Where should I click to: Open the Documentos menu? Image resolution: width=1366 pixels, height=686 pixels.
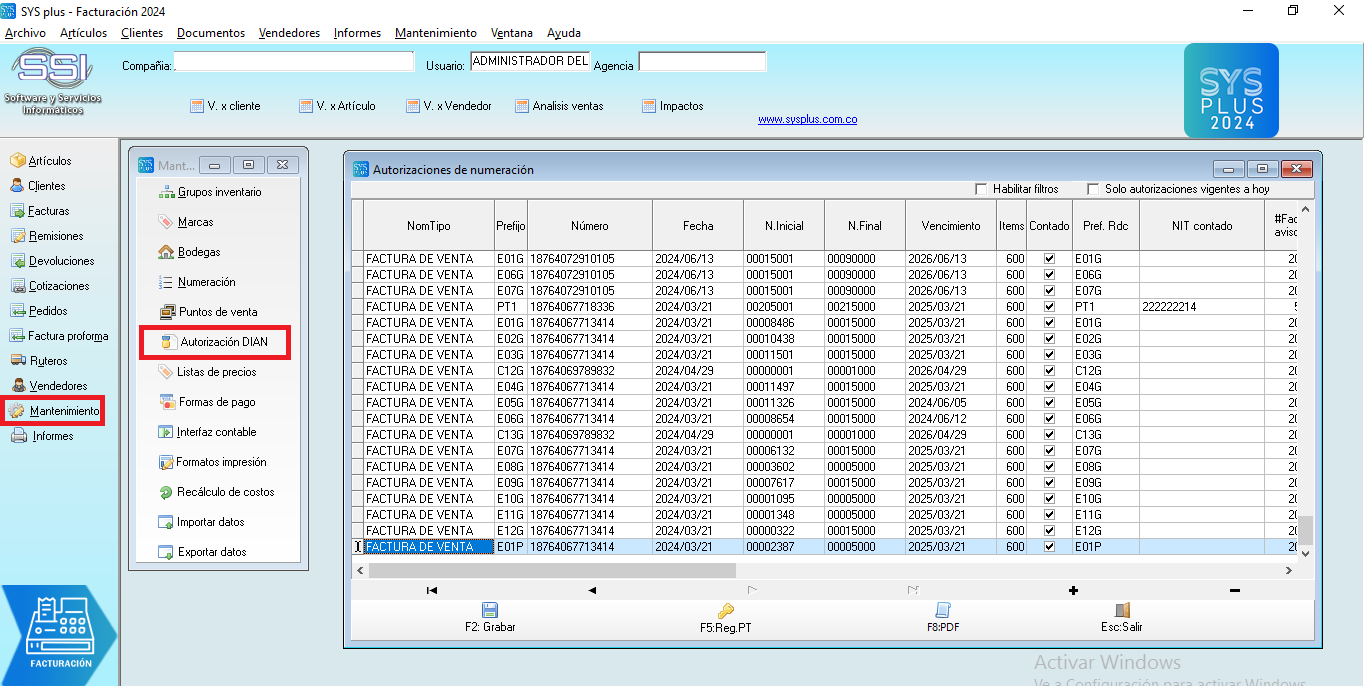(x=210, y=33)
